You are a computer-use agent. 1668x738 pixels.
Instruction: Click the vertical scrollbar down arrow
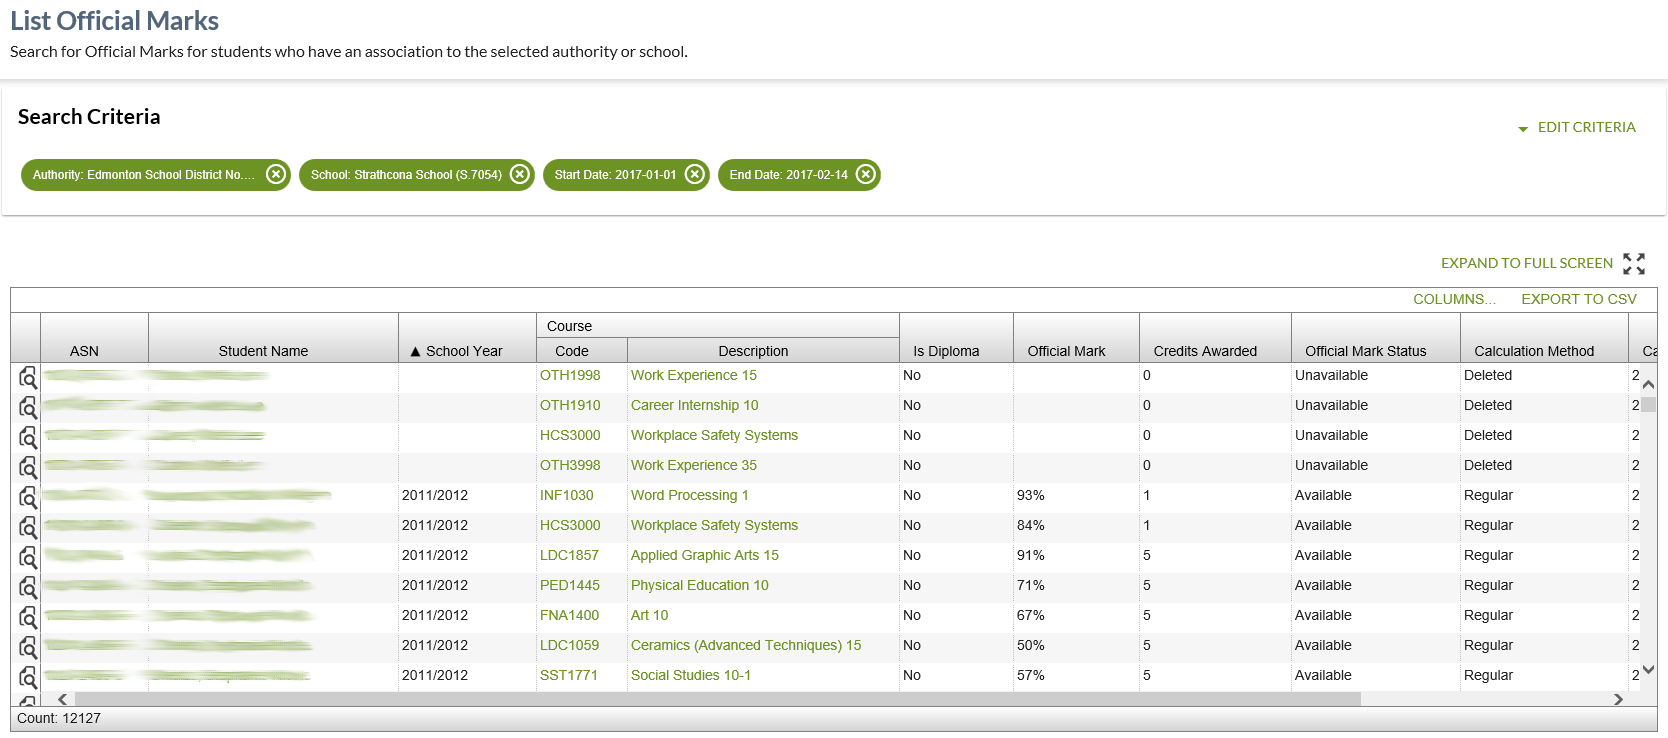[x=1648, y=669]
